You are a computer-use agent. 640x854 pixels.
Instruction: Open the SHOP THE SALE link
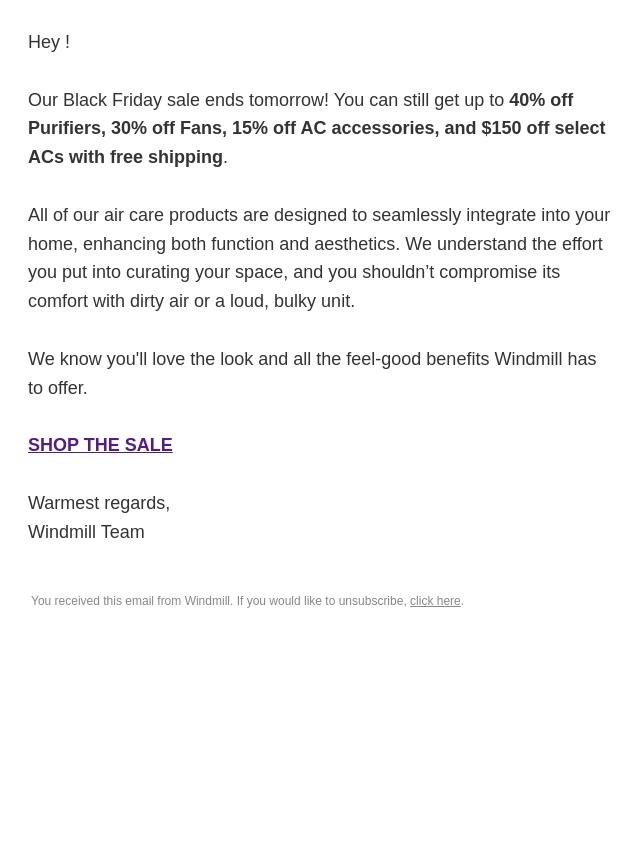100,445
